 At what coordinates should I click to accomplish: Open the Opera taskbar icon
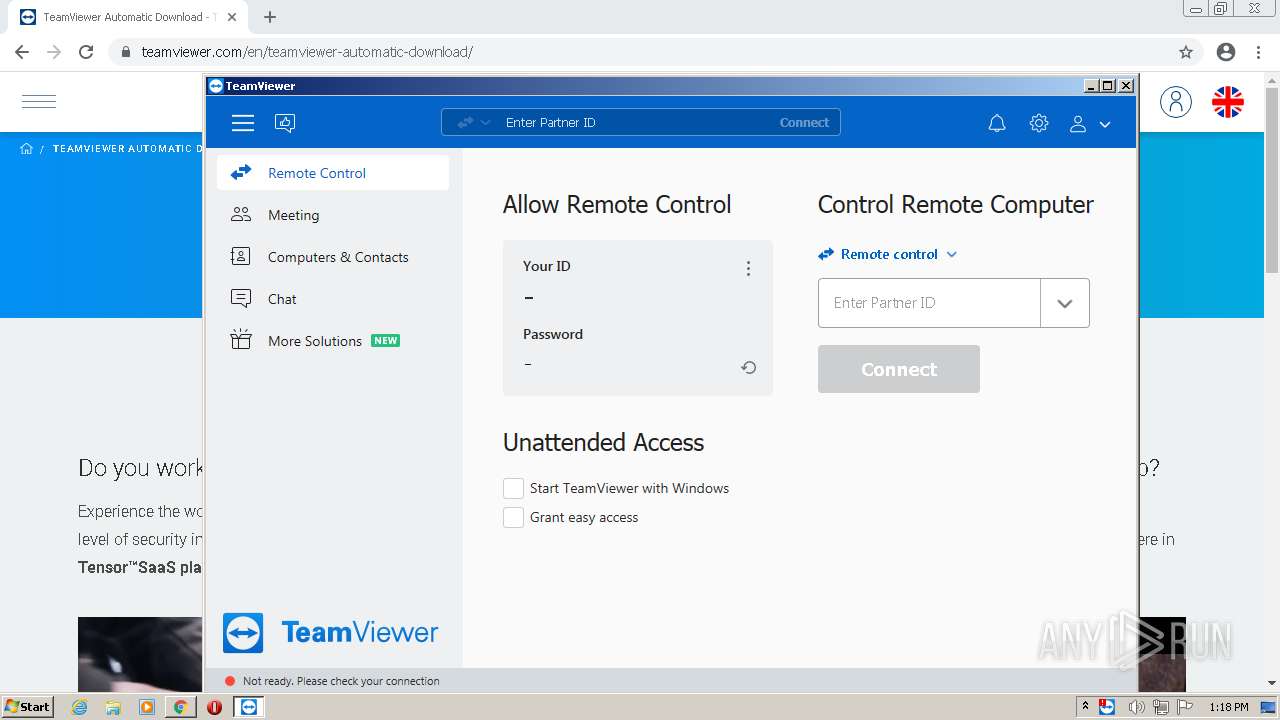click(x=214, y=707)
